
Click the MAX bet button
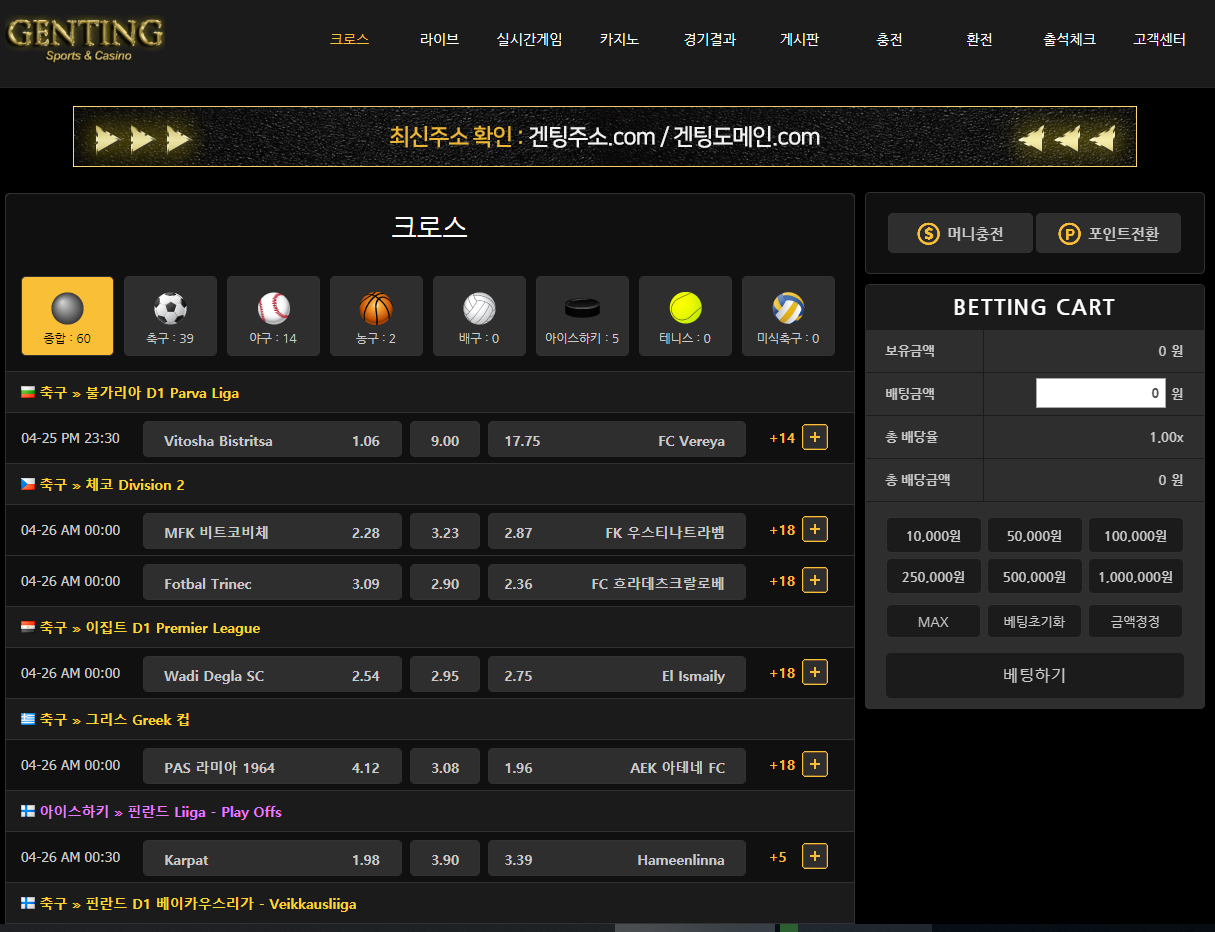pos(933,622)
